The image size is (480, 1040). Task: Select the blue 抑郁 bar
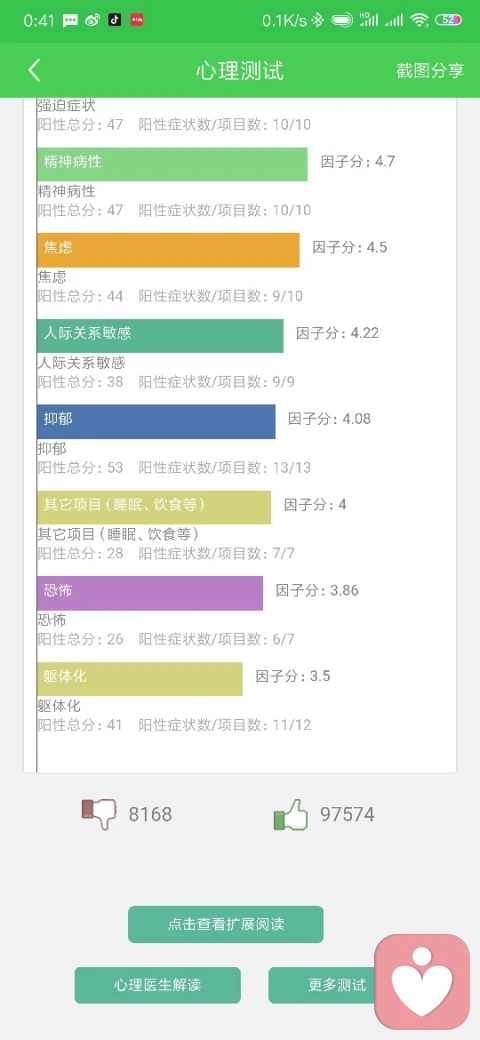156,421
